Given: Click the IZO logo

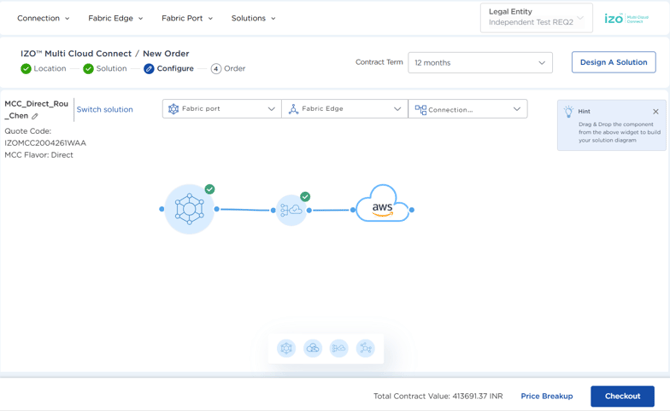Looking at the screenshot, I should 626,18.
